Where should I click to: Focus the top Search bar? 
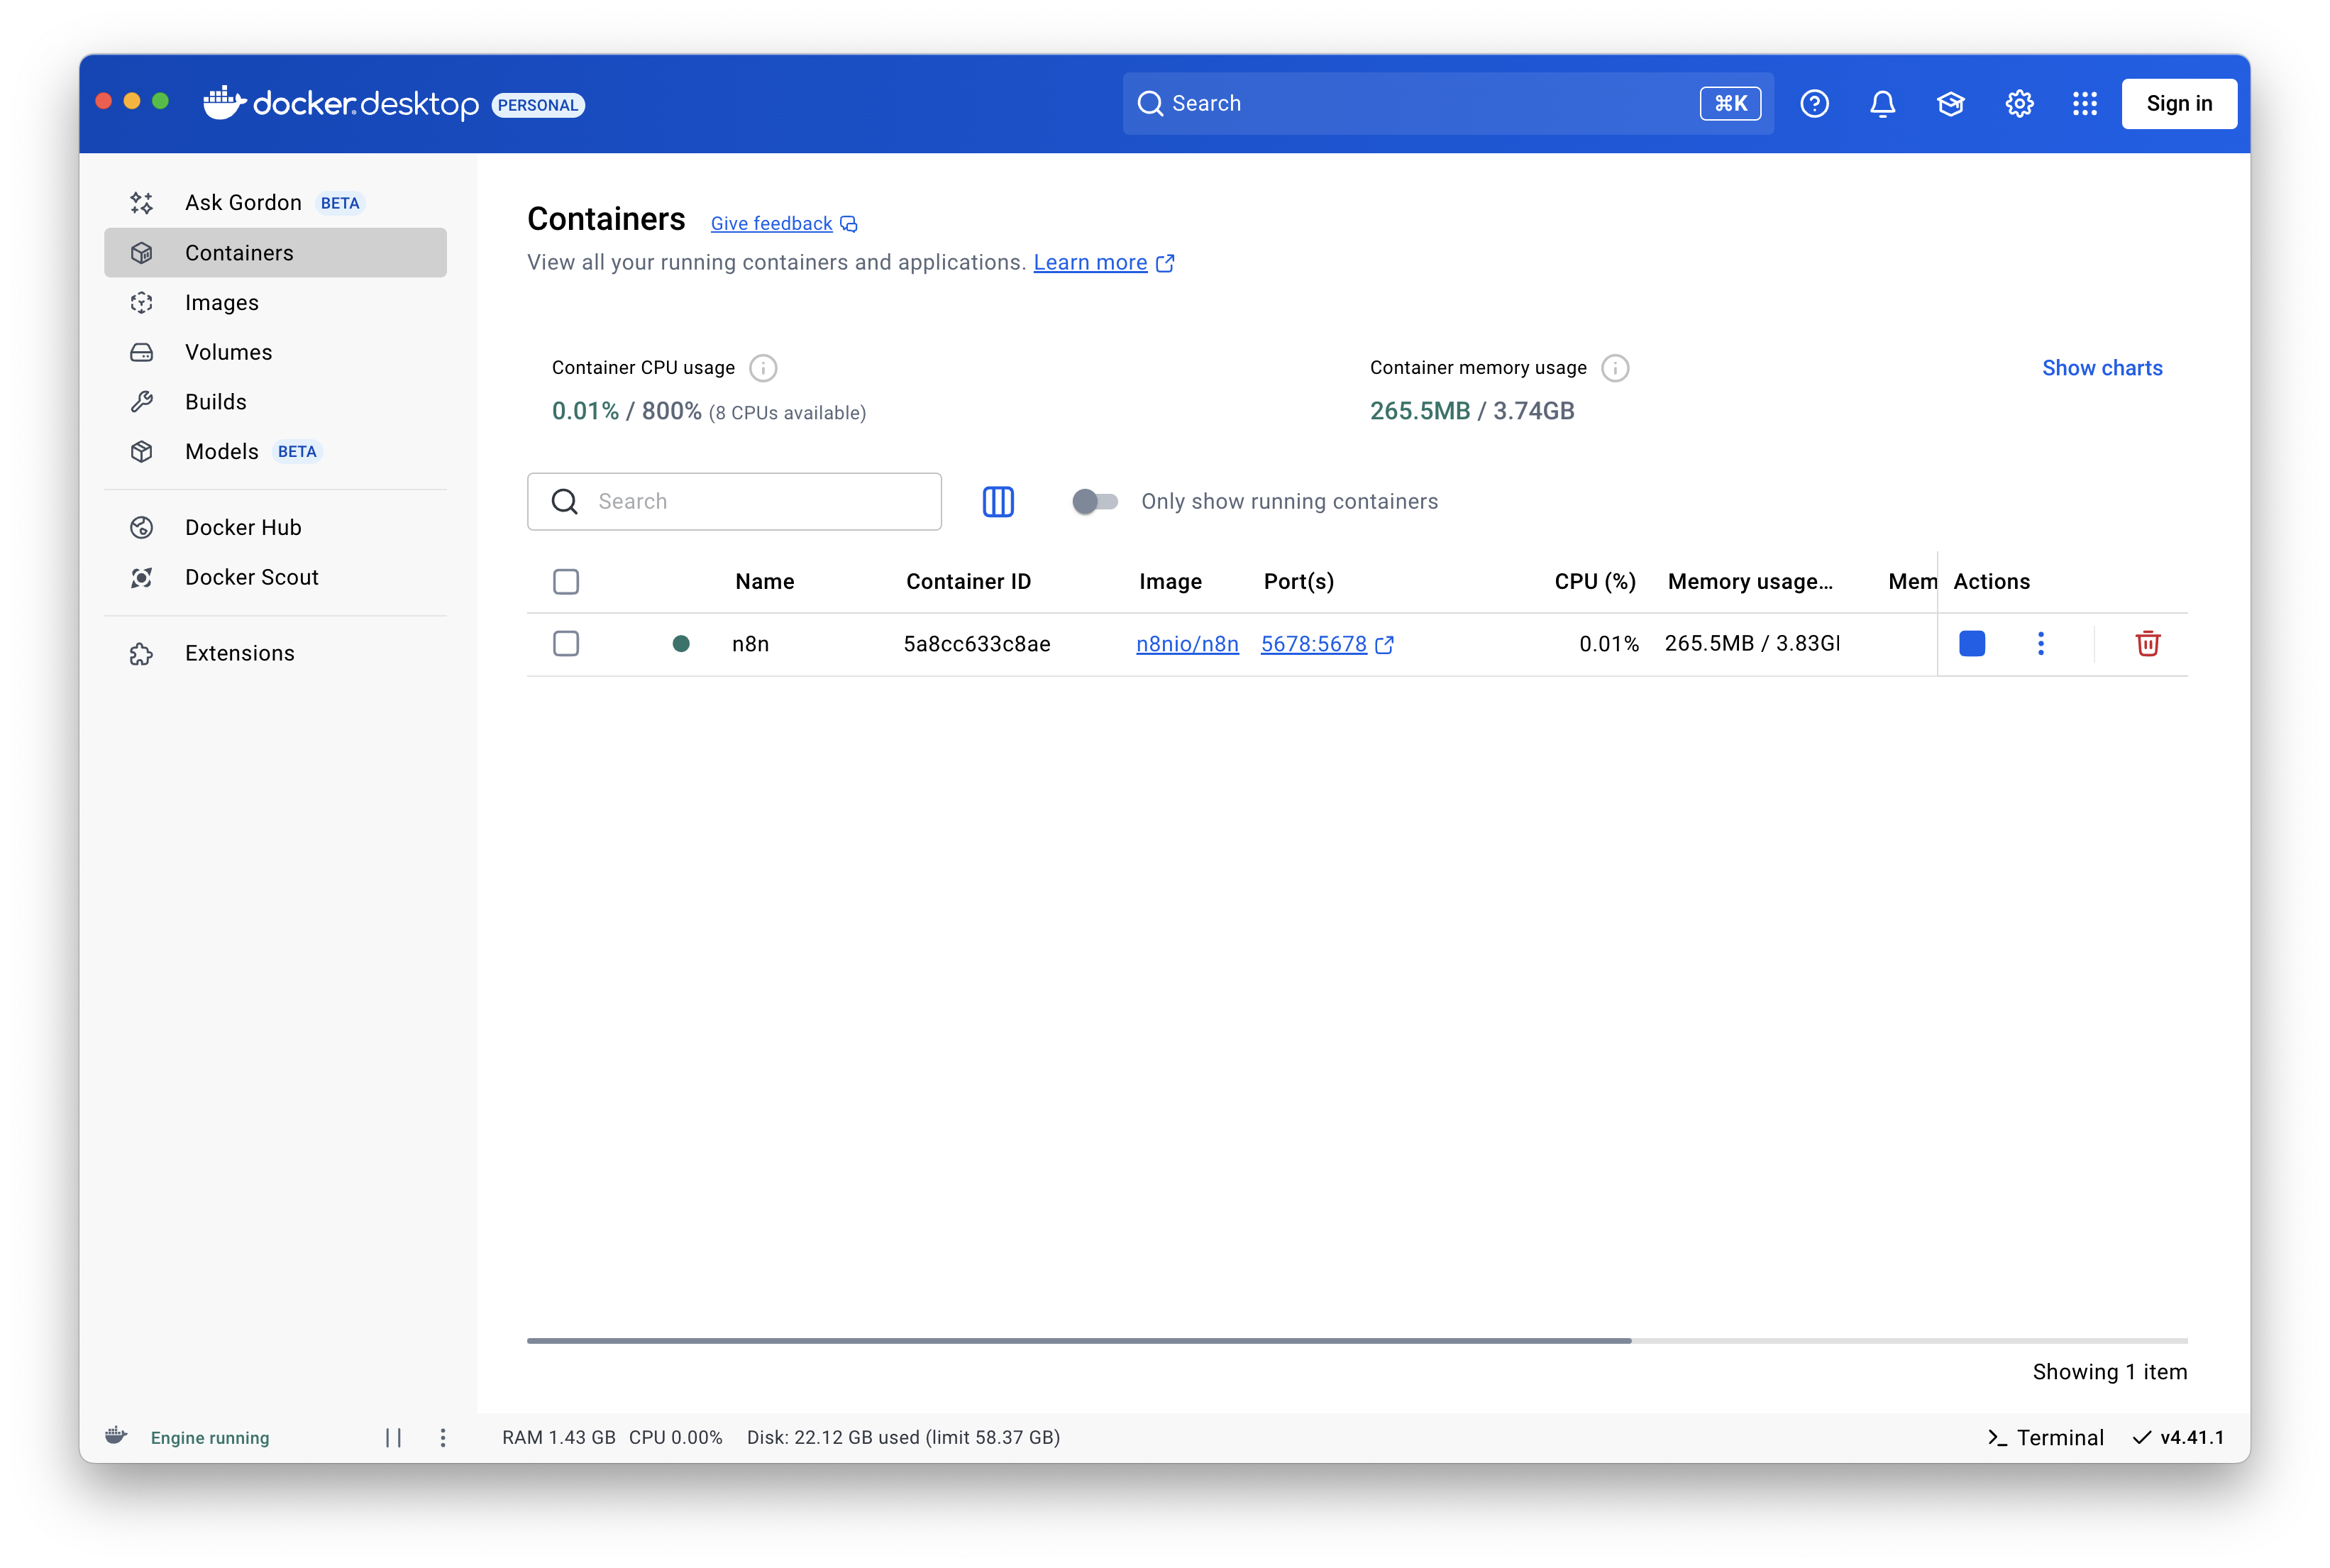tap(1448, 103)
